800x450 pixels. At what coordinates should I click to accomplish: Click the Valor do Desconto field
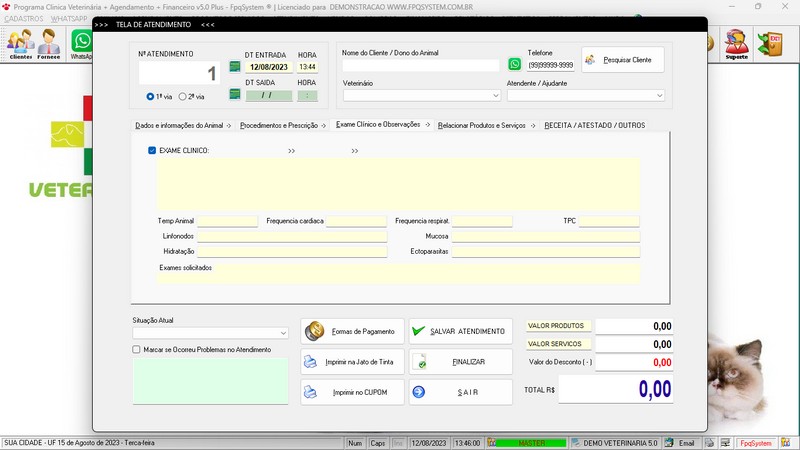(x=634, y=362)
